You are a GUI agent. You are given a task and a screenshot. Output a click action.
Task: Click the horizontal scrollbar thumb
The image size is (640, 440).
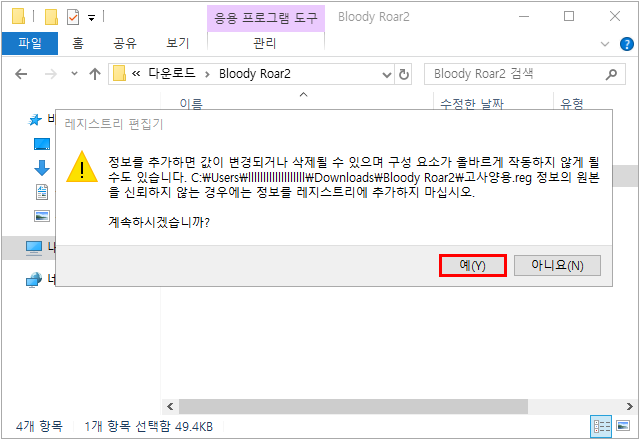coord(353,407)
